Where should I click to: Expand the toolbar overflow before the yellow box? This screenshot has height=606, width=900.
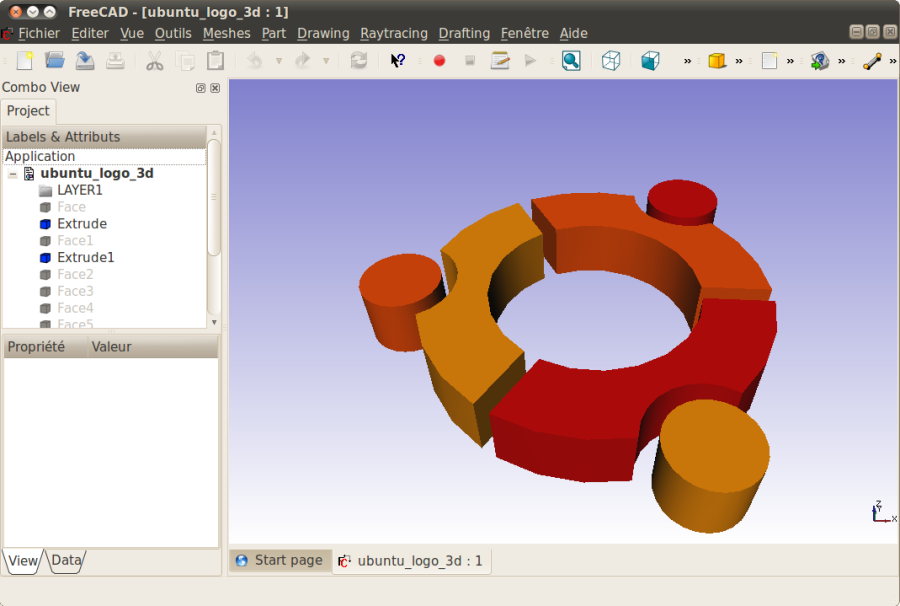pyautogui.click(x=688, y=61)
